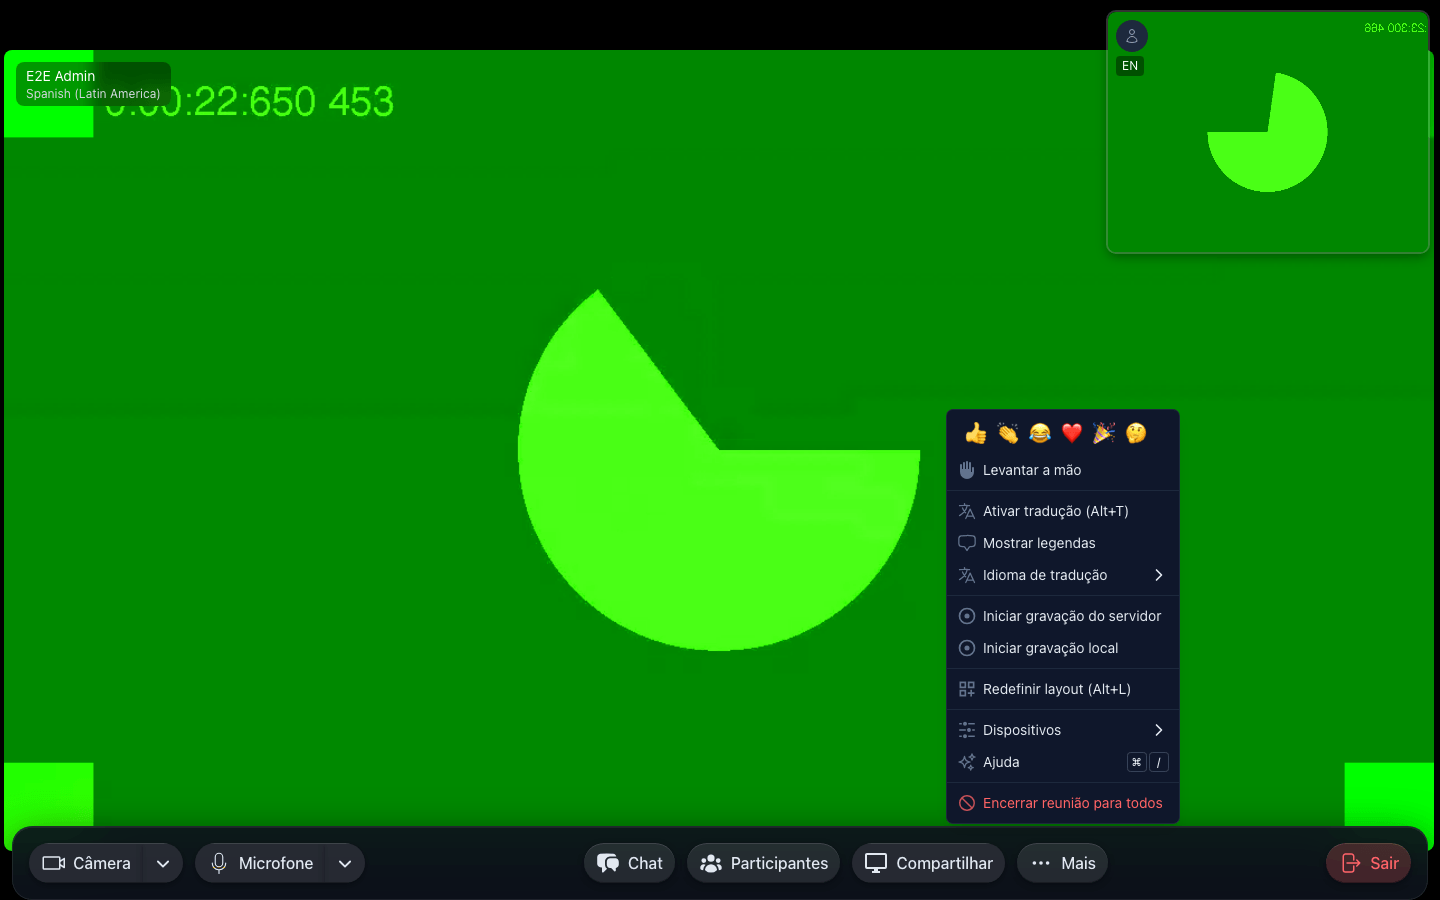Click Compartilhar screen share button
The image size is (1440, 900).
929,863
